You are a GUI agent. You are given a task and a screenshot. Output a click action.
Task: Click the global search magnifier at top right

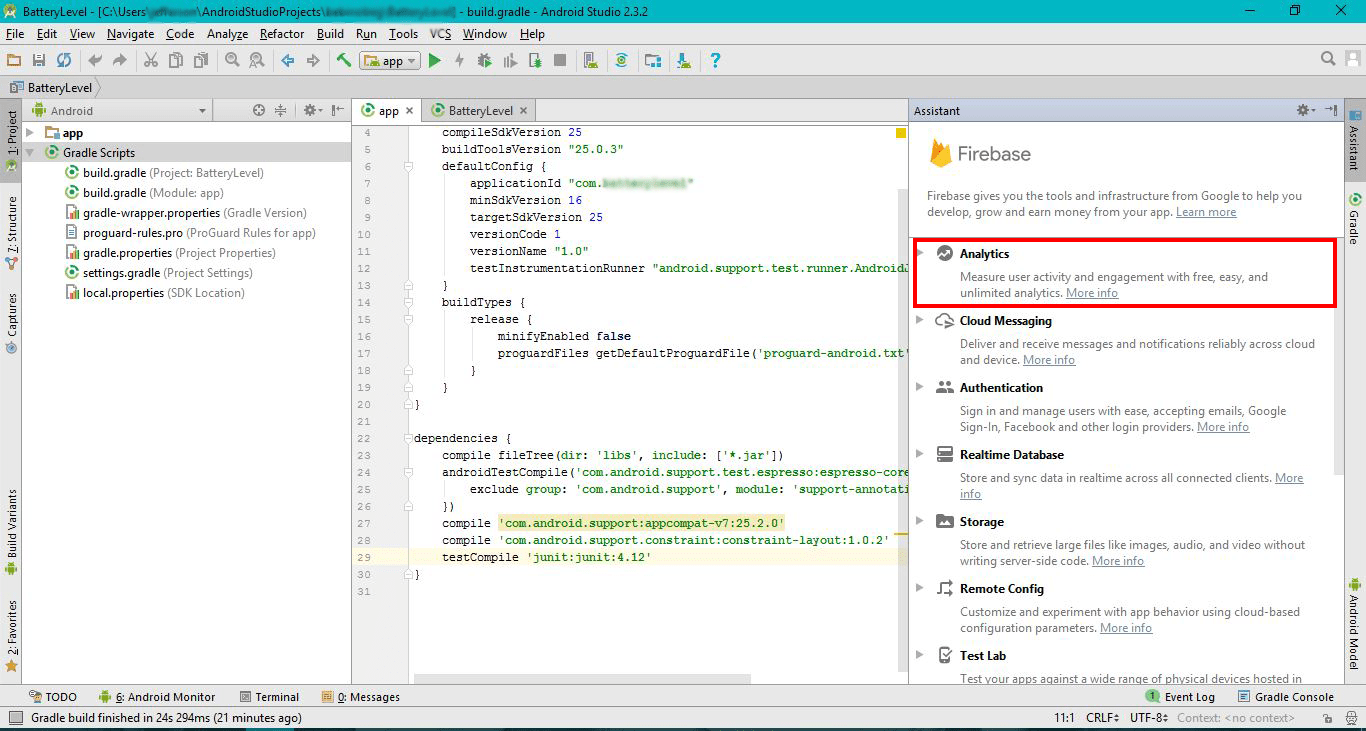coord(1328,59)
